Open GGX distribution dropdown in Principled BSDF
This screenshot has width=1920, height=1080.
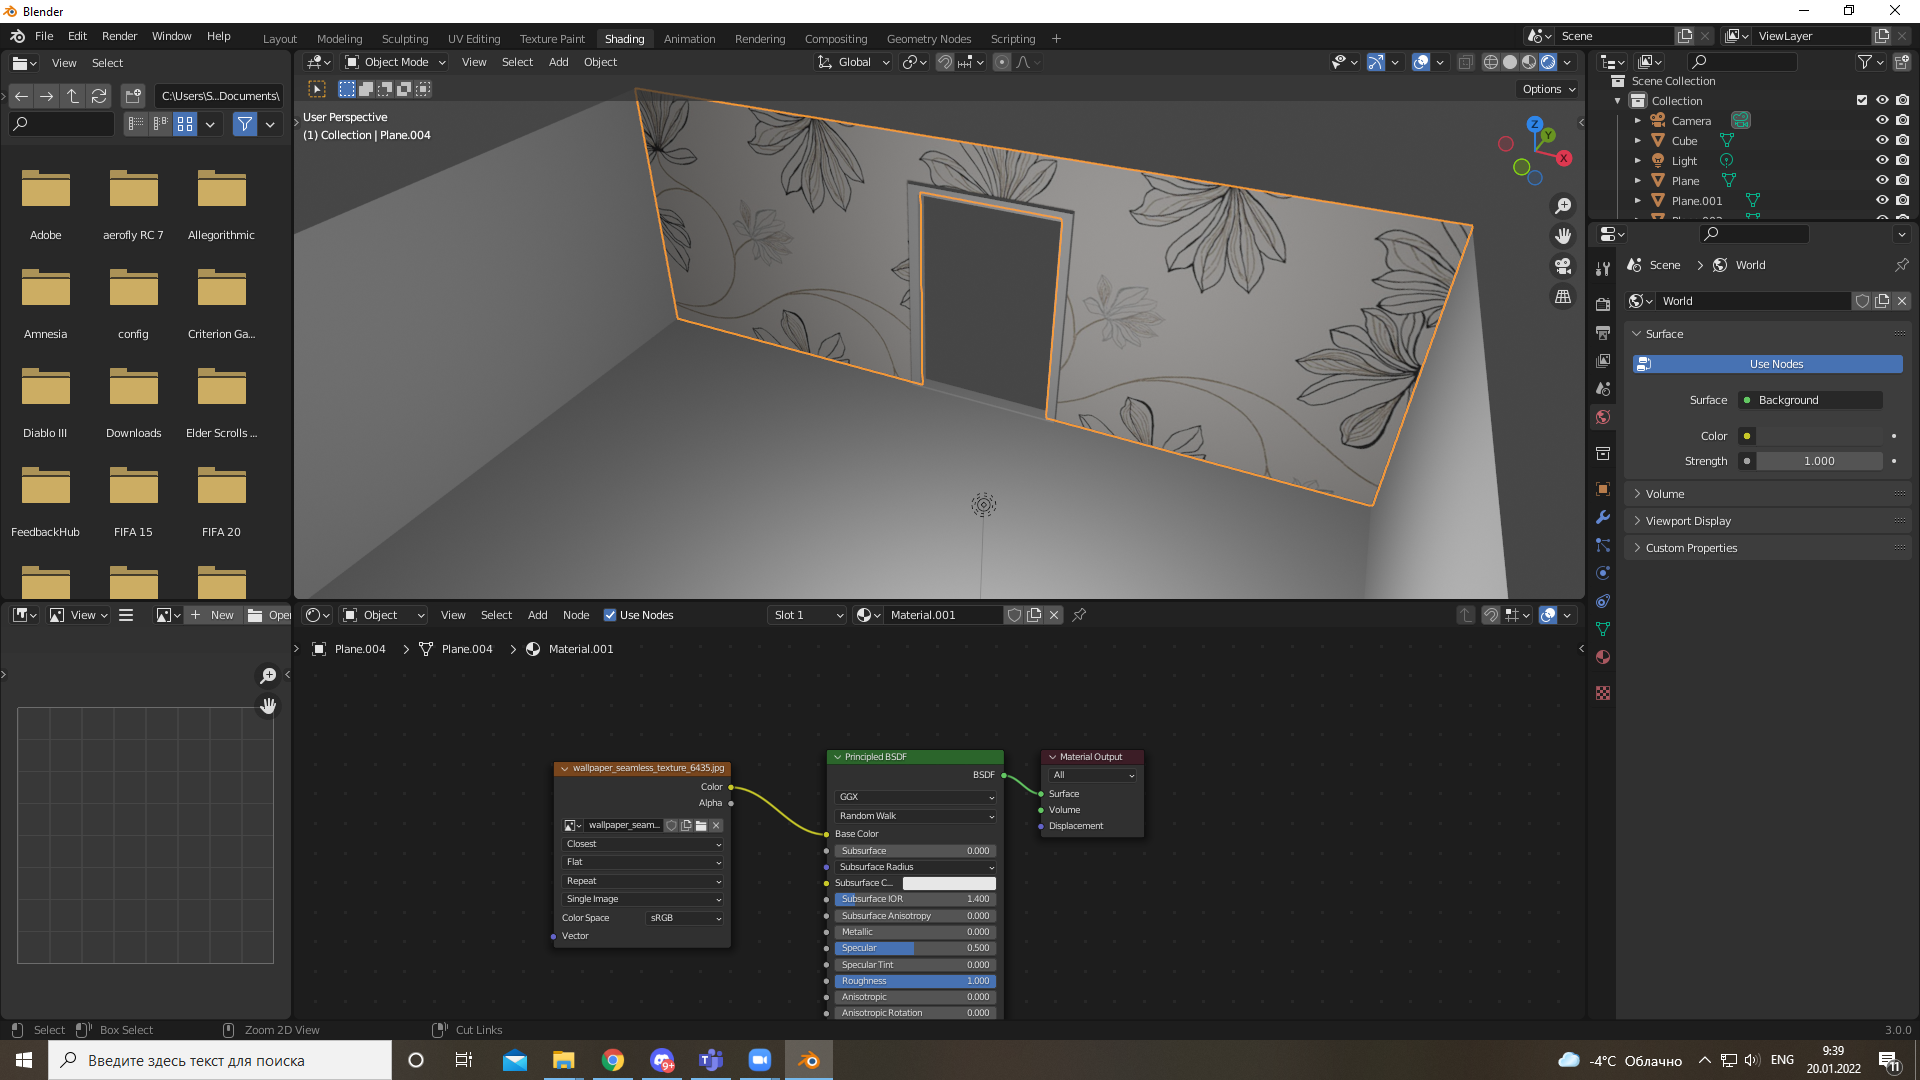point(916,797)
